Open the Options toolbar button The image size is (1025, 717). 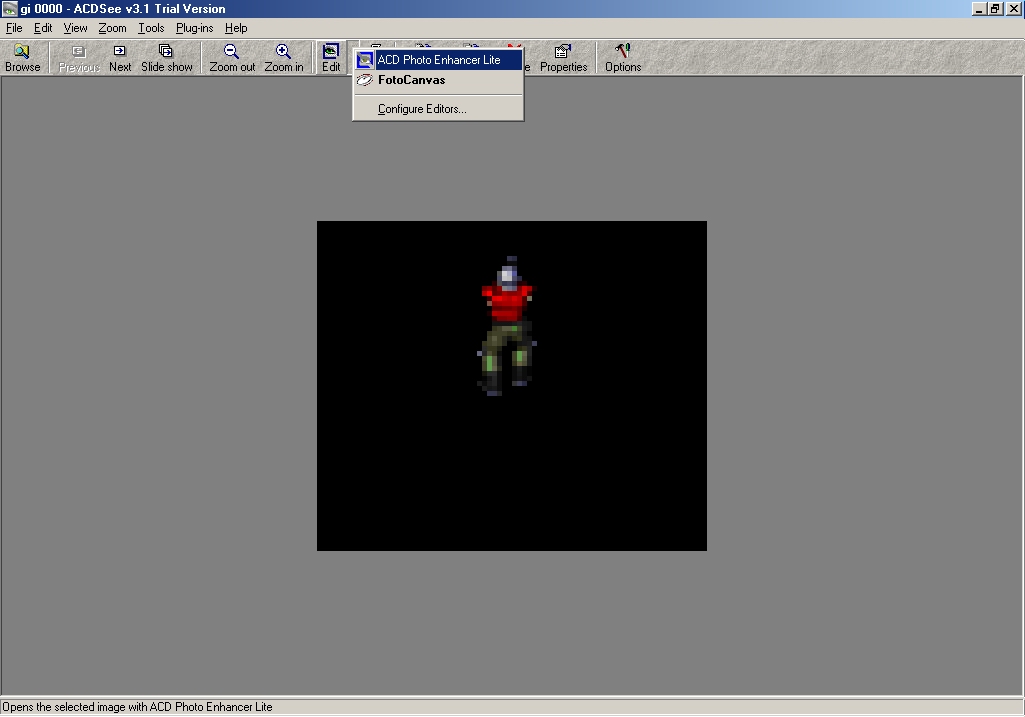623,58
